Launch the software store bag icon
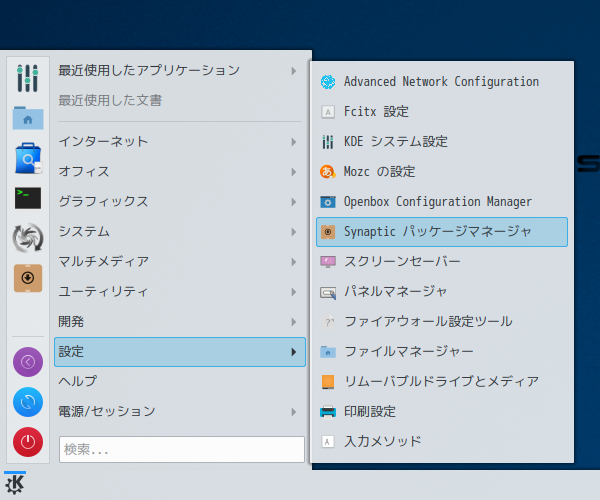The width and height of the screenshot is (600, 500). click(28, 158)
